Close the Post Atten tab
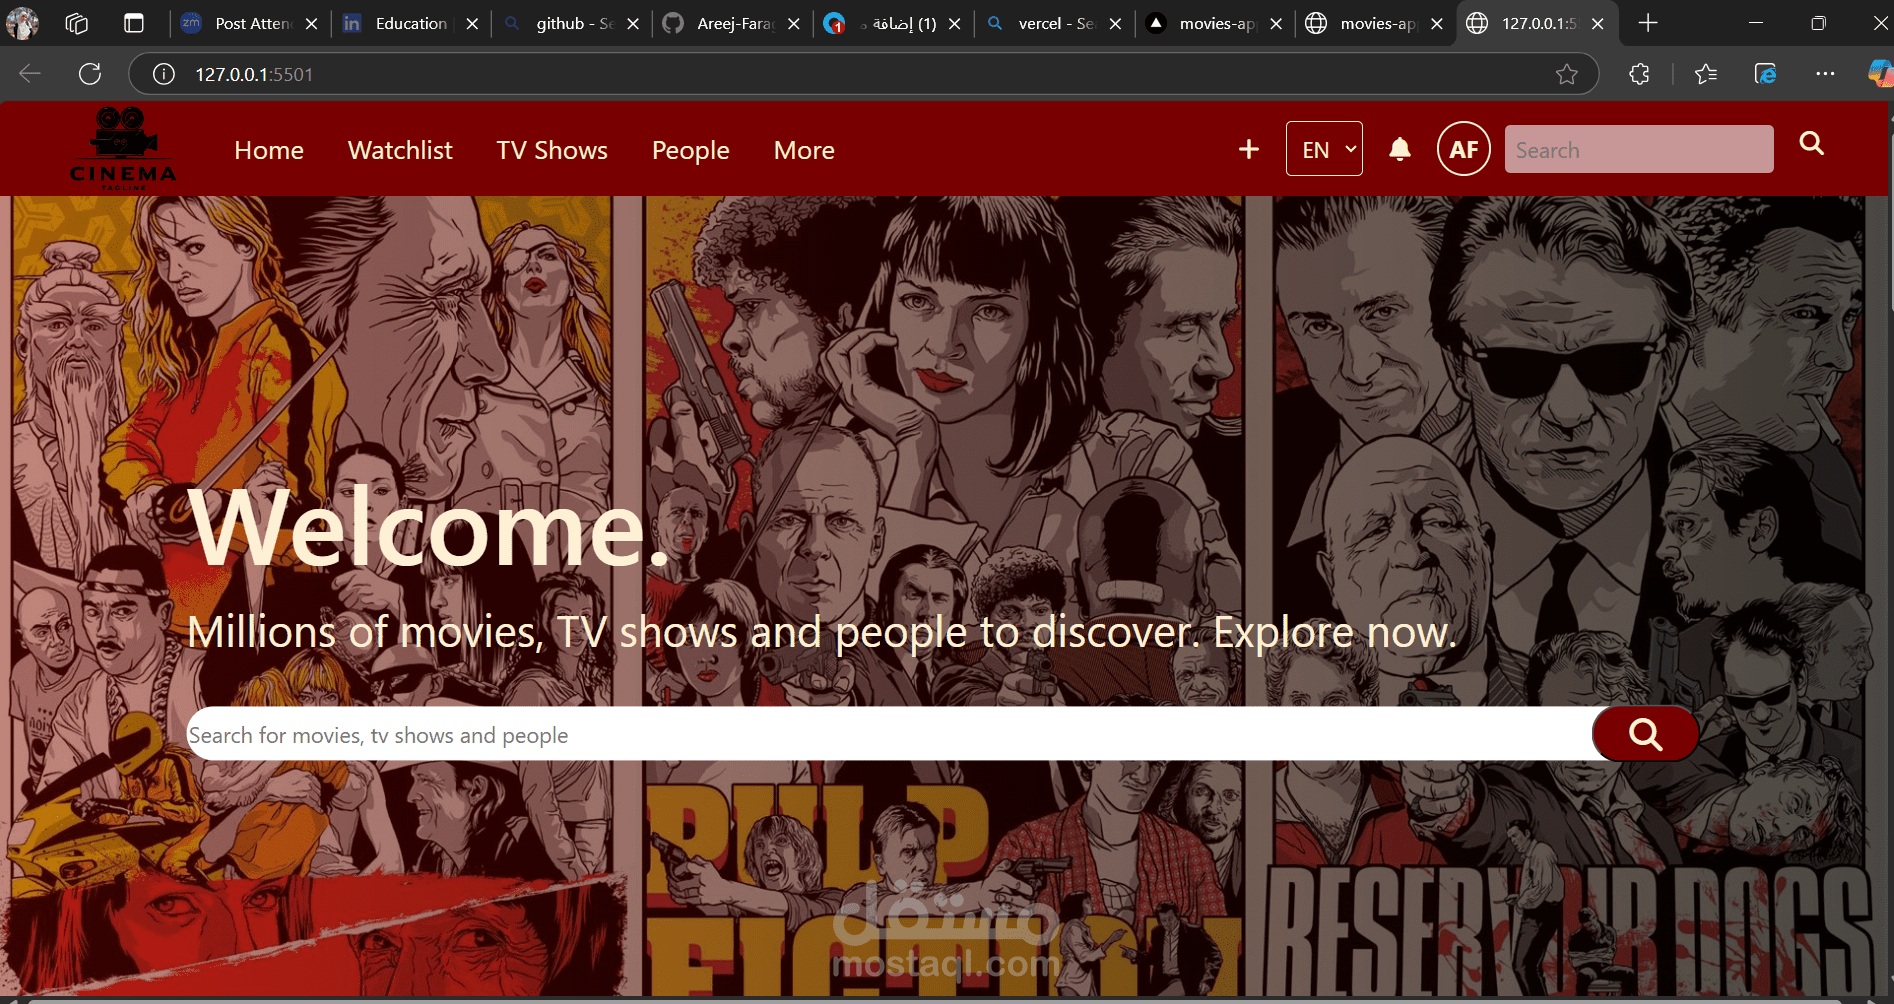 coord(311,24)
